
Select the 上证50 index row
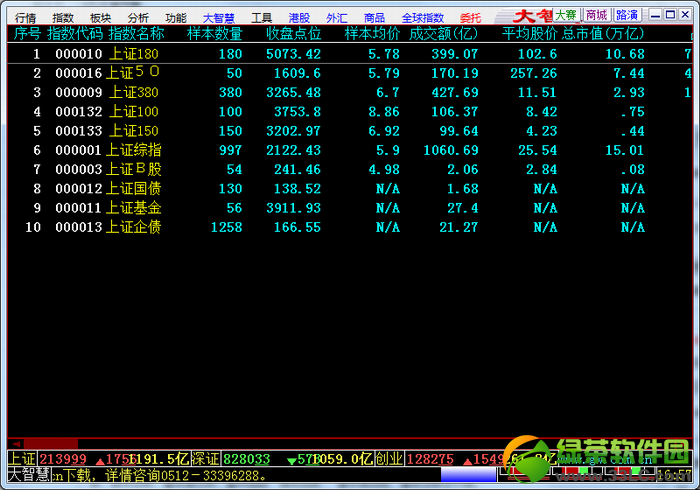point(350,73)
